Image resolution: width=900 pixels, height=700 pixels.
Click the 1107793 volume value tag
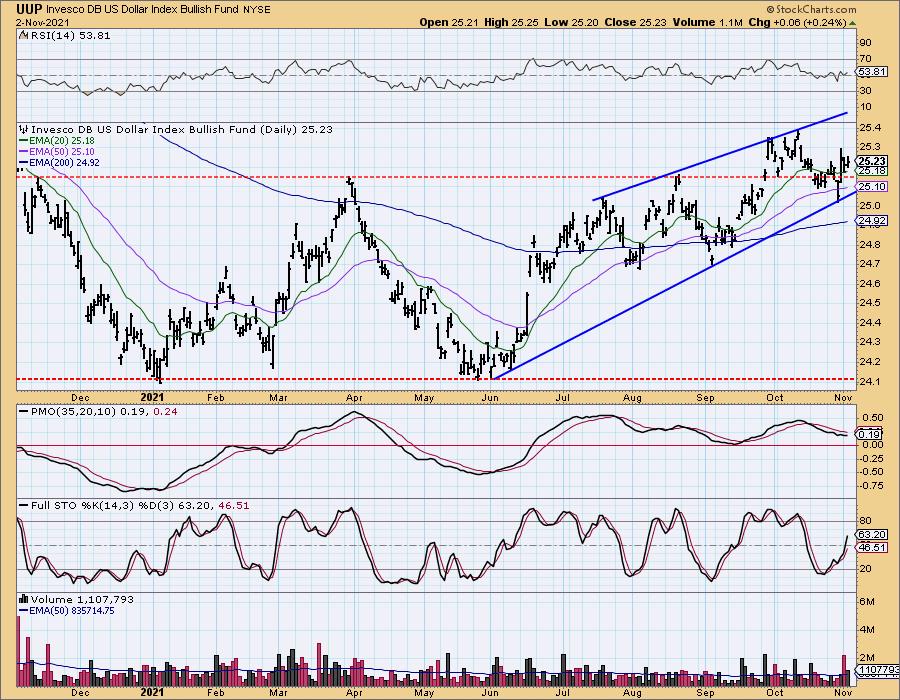pos(877,670)
